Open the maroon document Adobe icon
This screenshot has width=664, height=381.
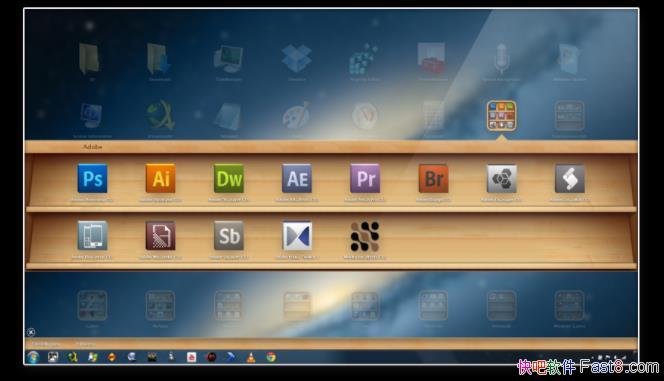[160, 236]
